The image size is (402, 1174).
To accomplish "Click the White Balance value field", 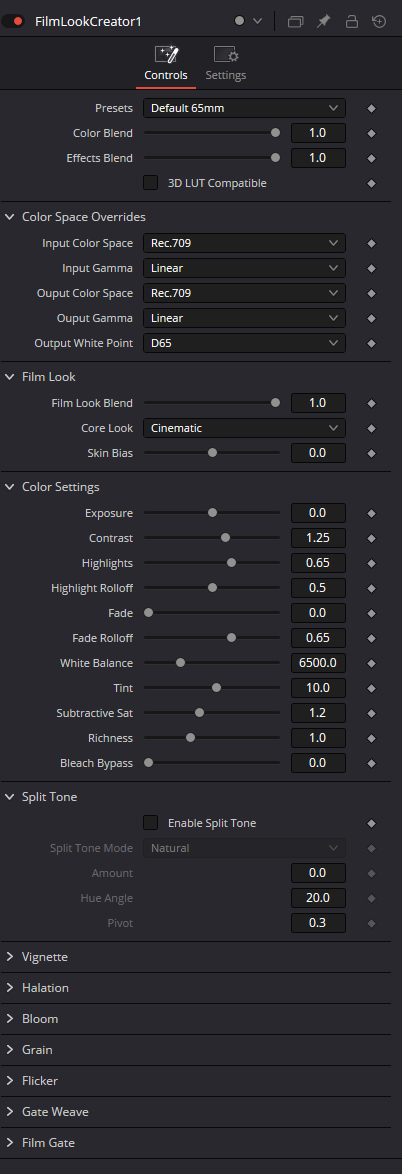I will point(318,663).
